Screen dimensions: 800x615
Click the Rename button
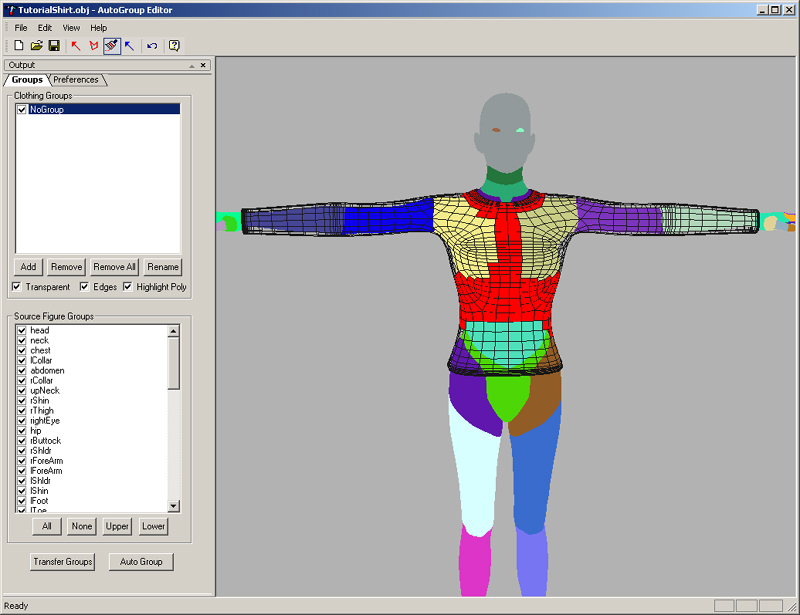coord(163,267)
